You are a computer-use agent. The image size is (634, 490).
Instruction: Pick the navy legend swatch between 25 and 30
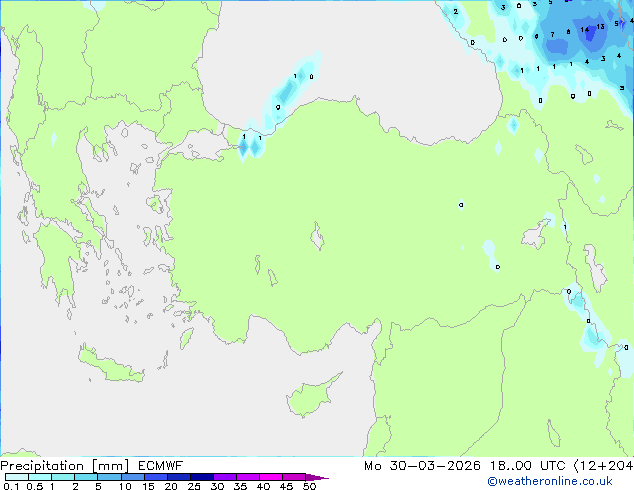(x=201, y=477)
